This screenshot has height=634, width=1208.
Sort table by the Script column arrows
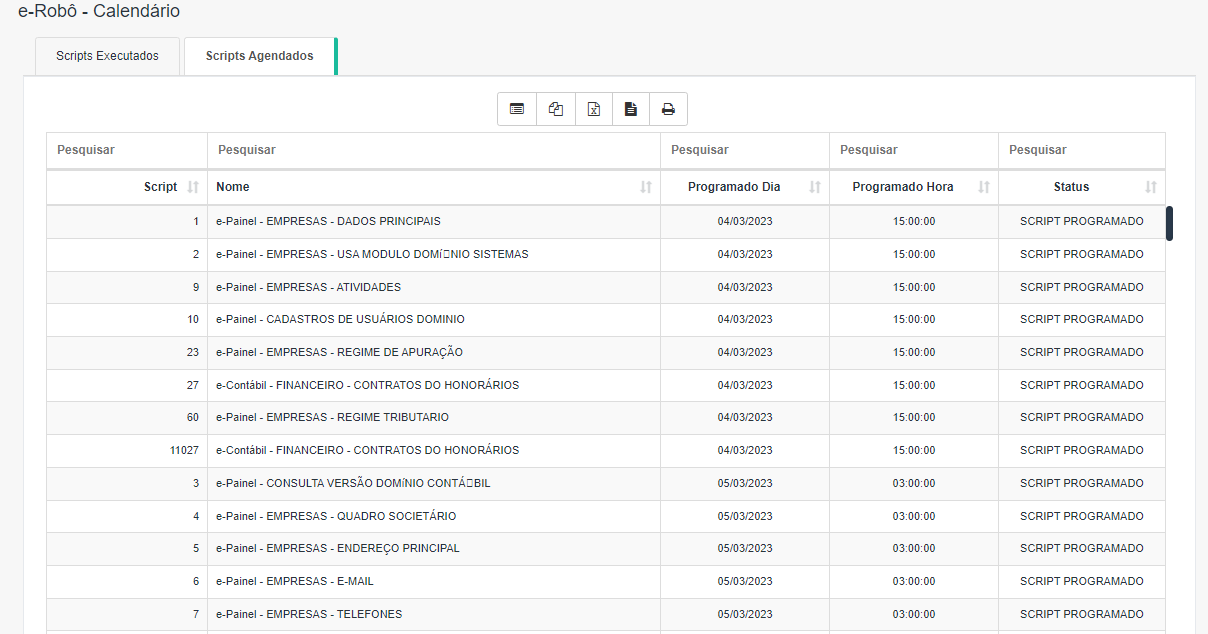(194, 187)
